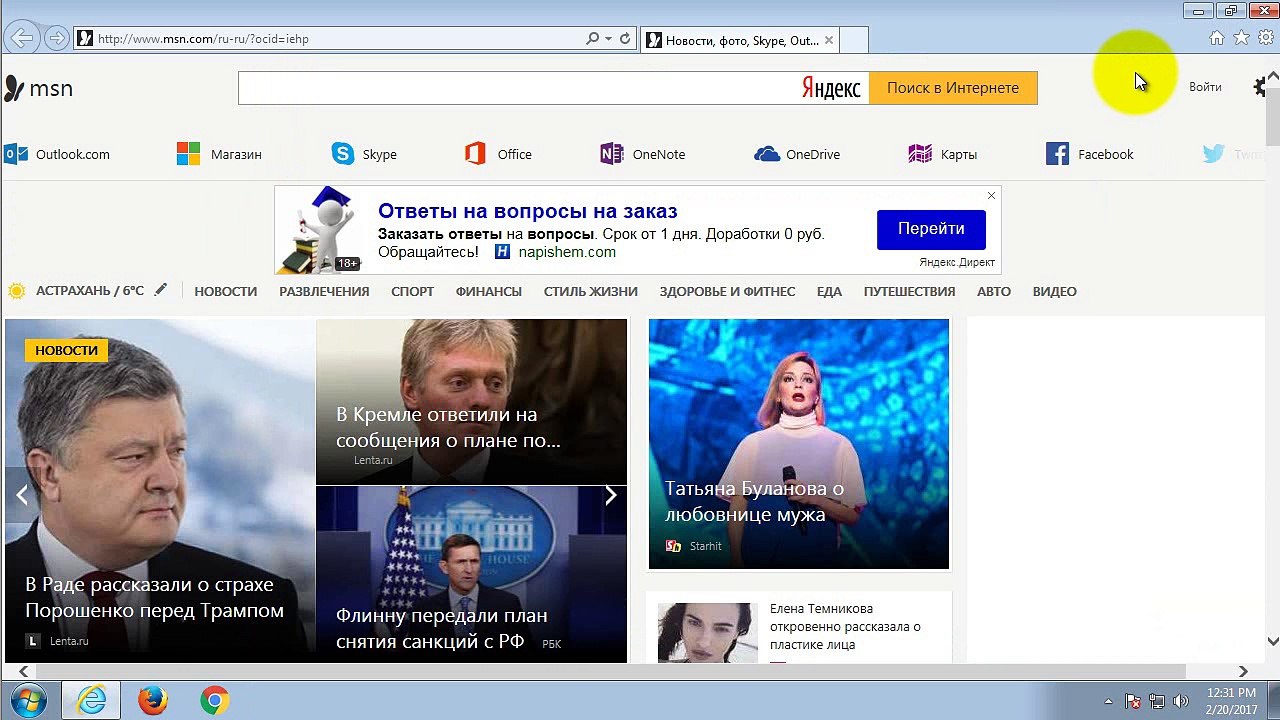Click the yellow "НОВОСТИ" badge

(x=67, y=350)
